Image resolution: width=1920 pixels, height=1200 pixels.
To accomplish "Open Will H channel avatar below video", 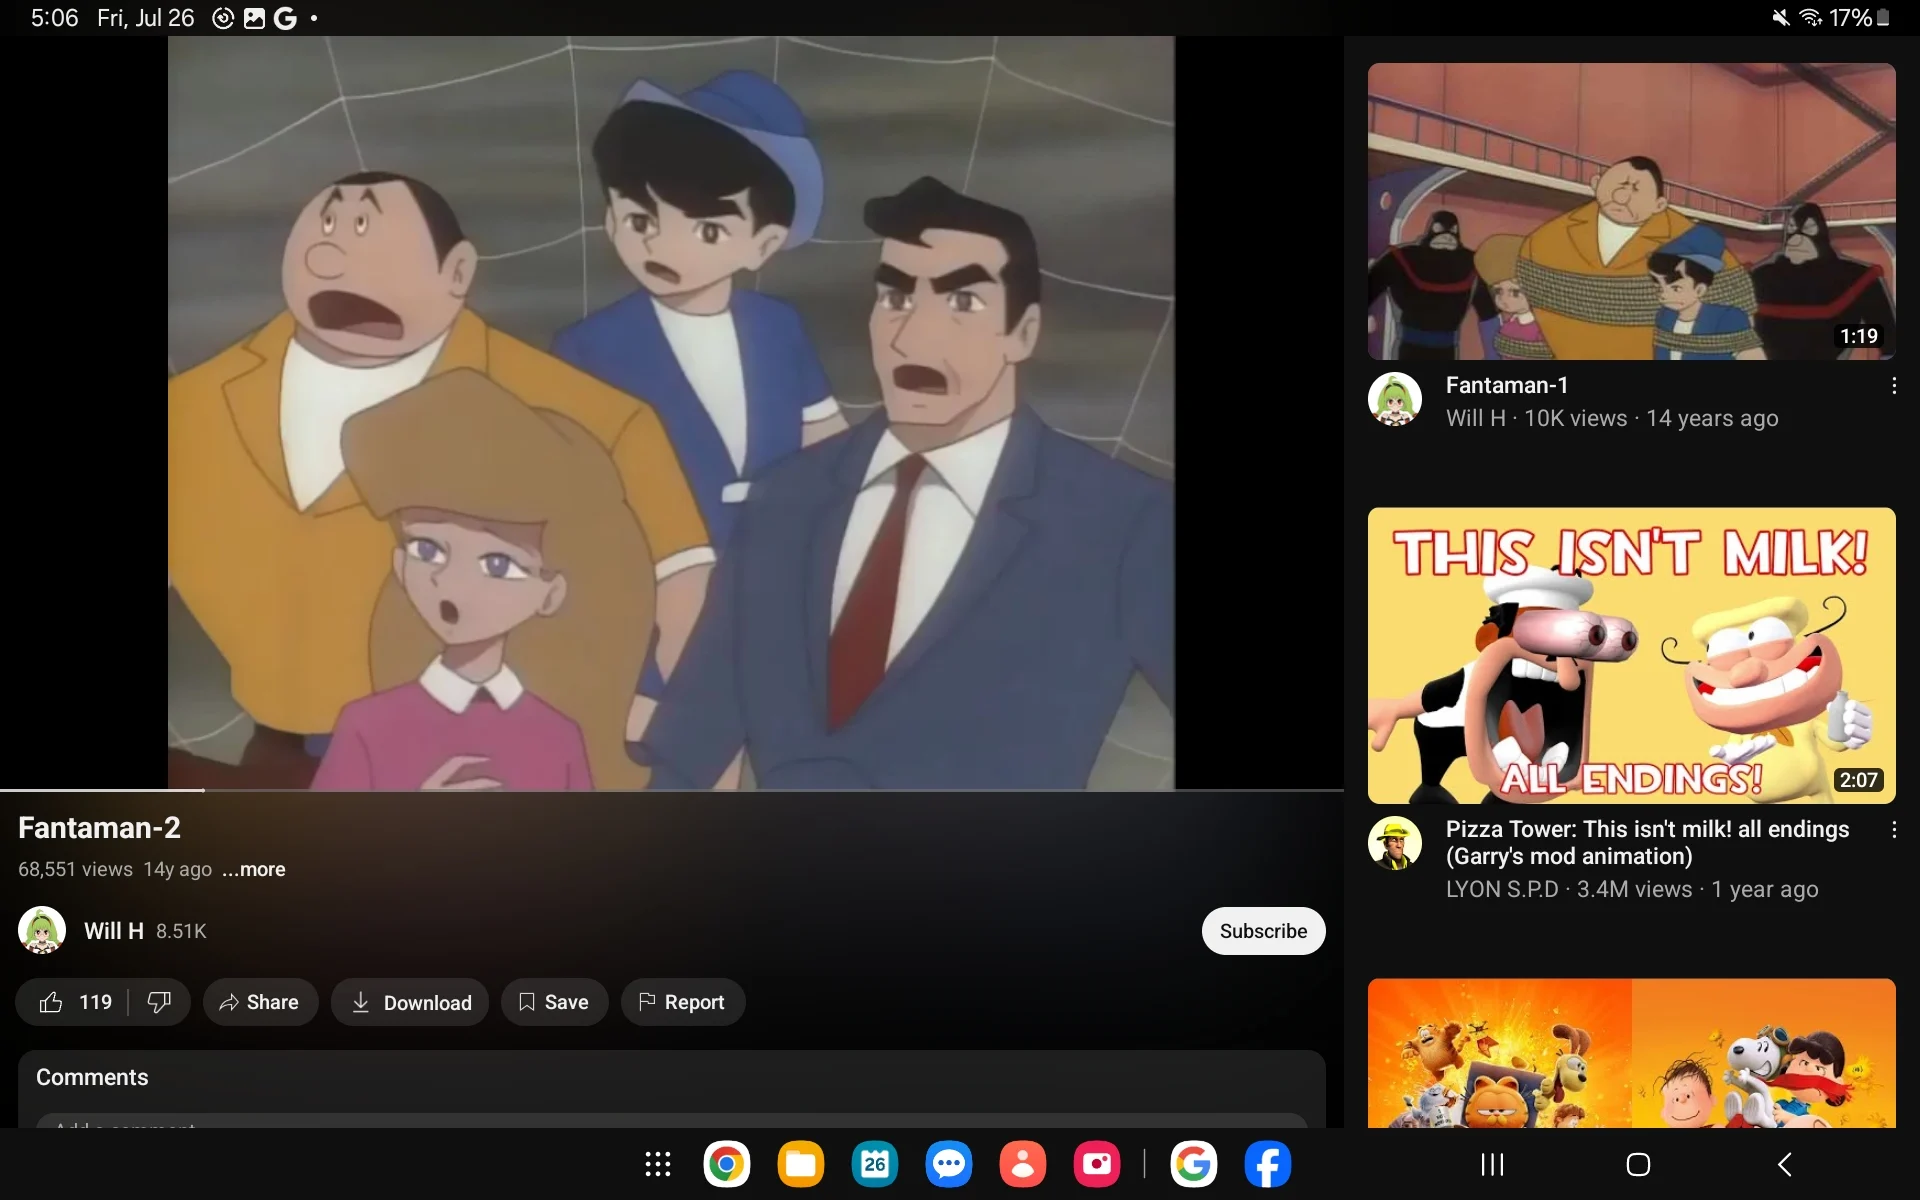I will pyautogui.click(x=42, y=930).
